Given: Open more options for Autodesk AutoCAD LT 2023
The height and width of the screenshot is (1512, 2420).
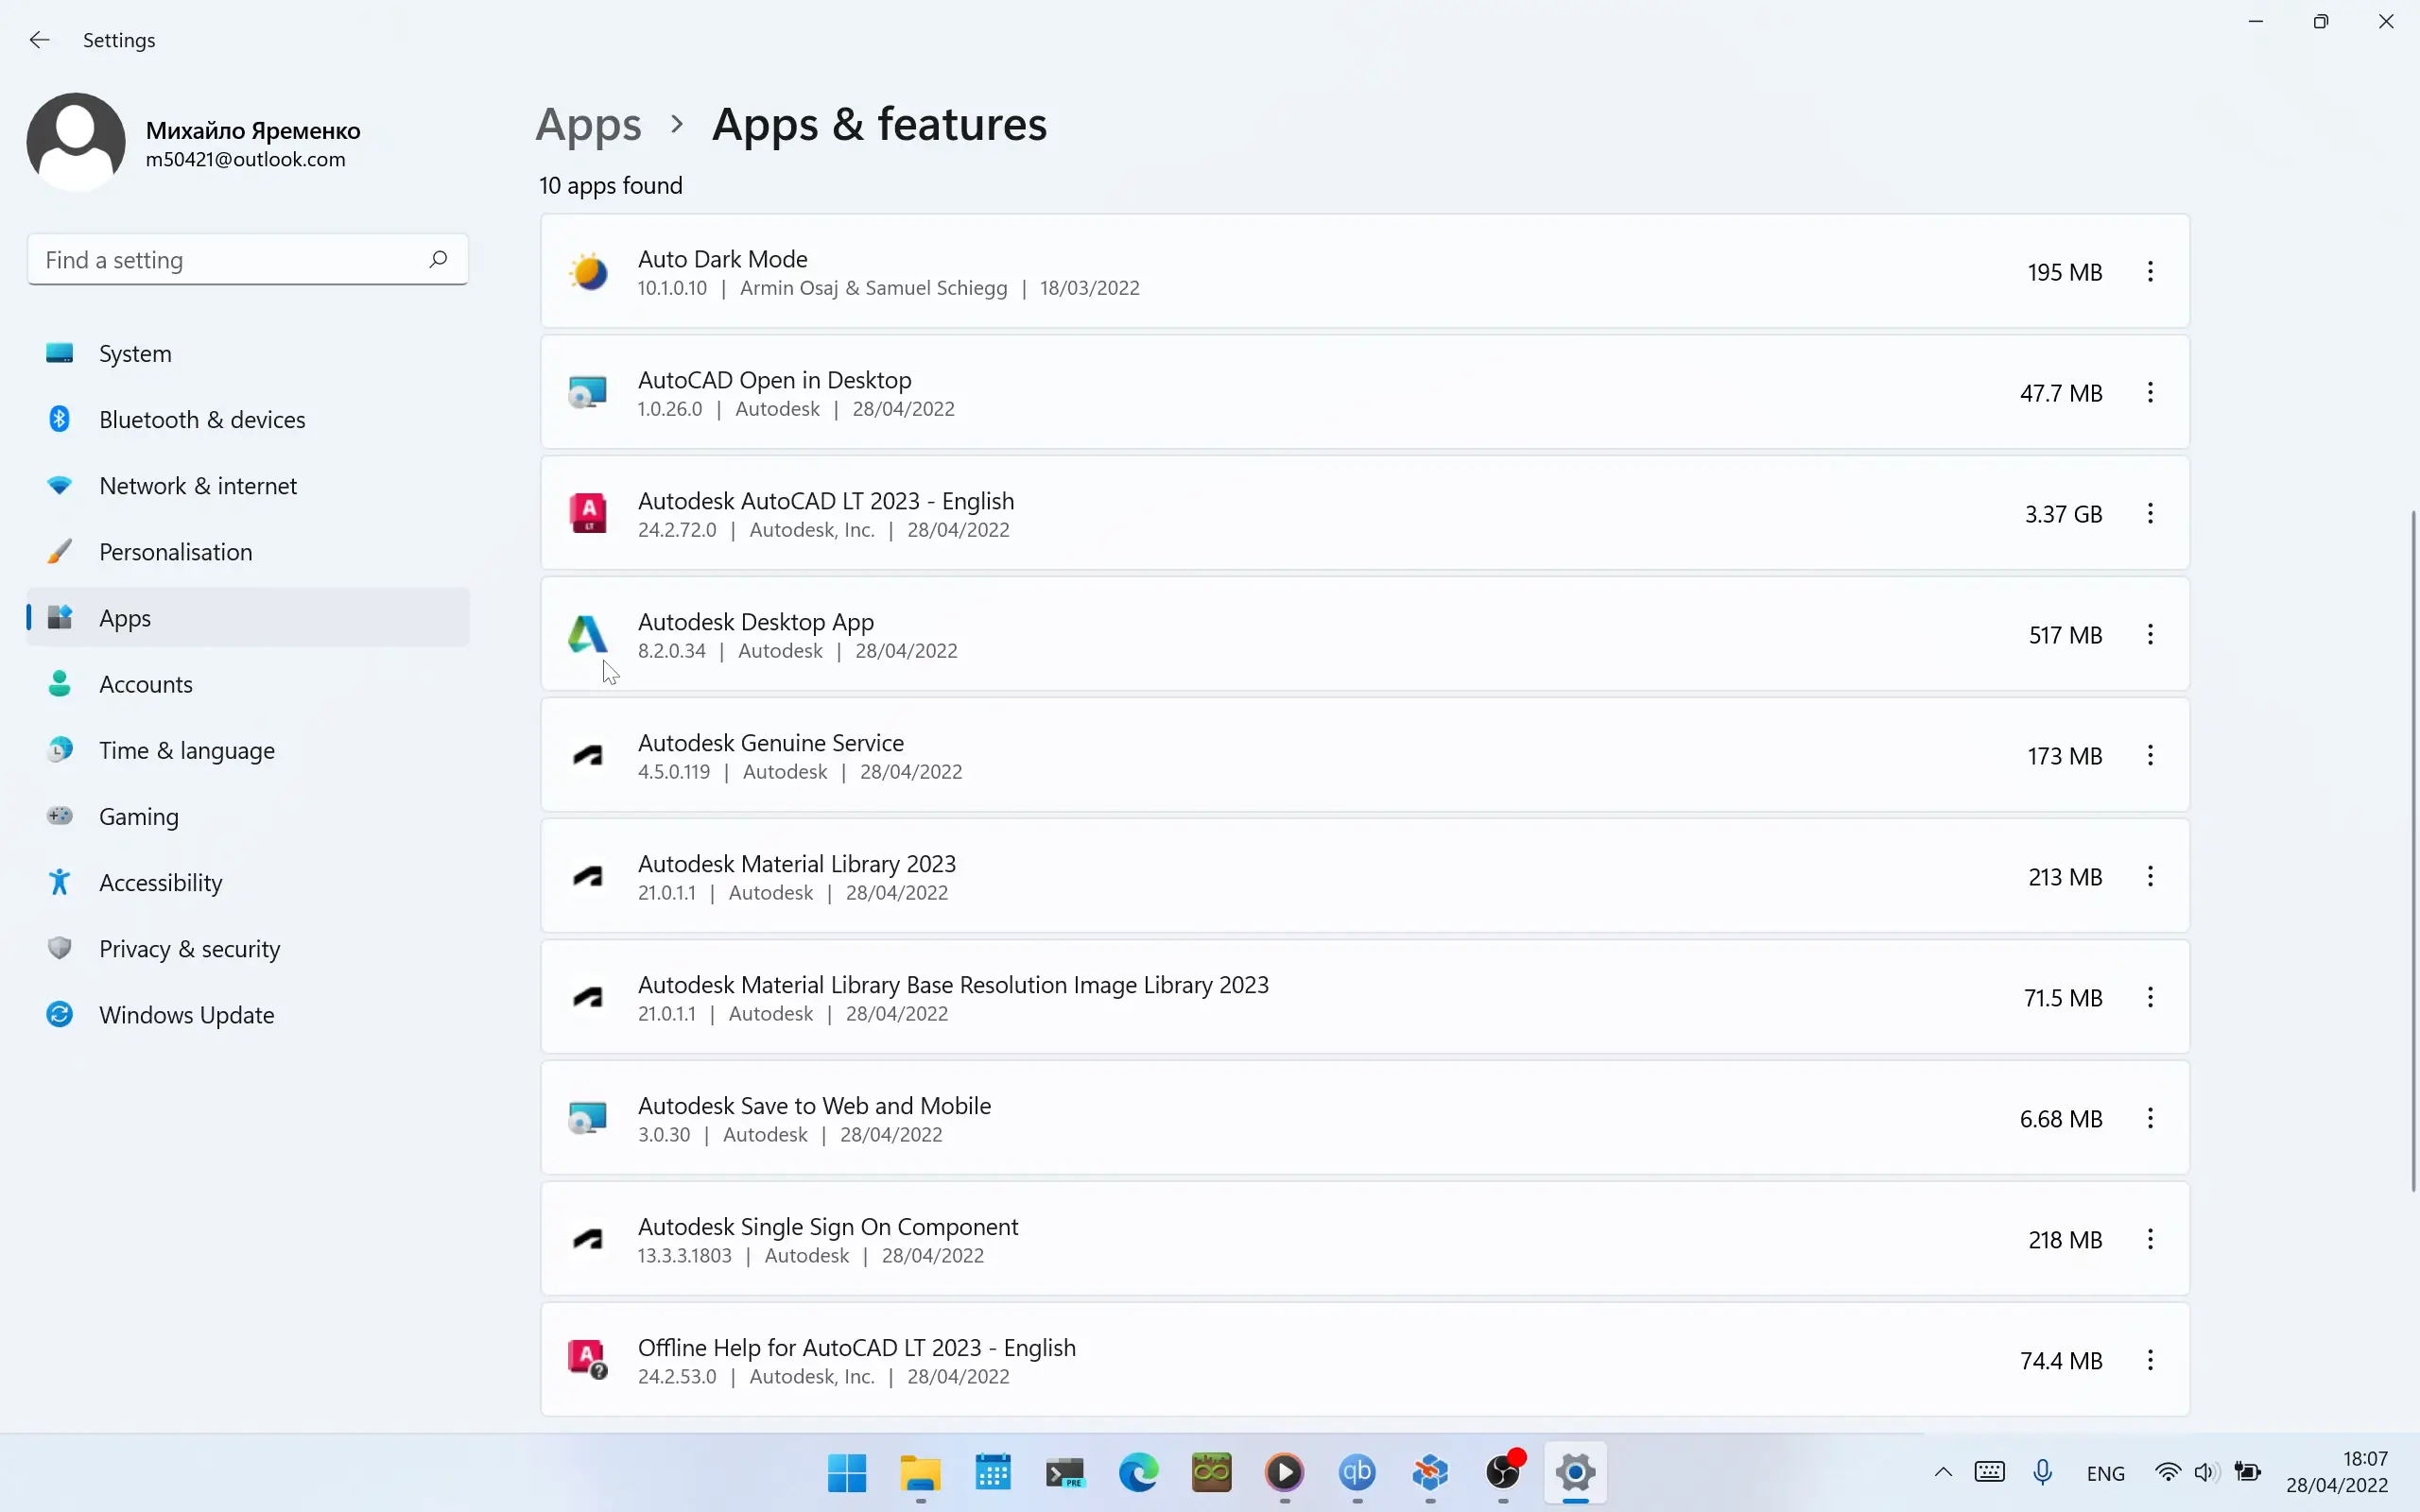Looking at the screenshot, I should 2150,514.
